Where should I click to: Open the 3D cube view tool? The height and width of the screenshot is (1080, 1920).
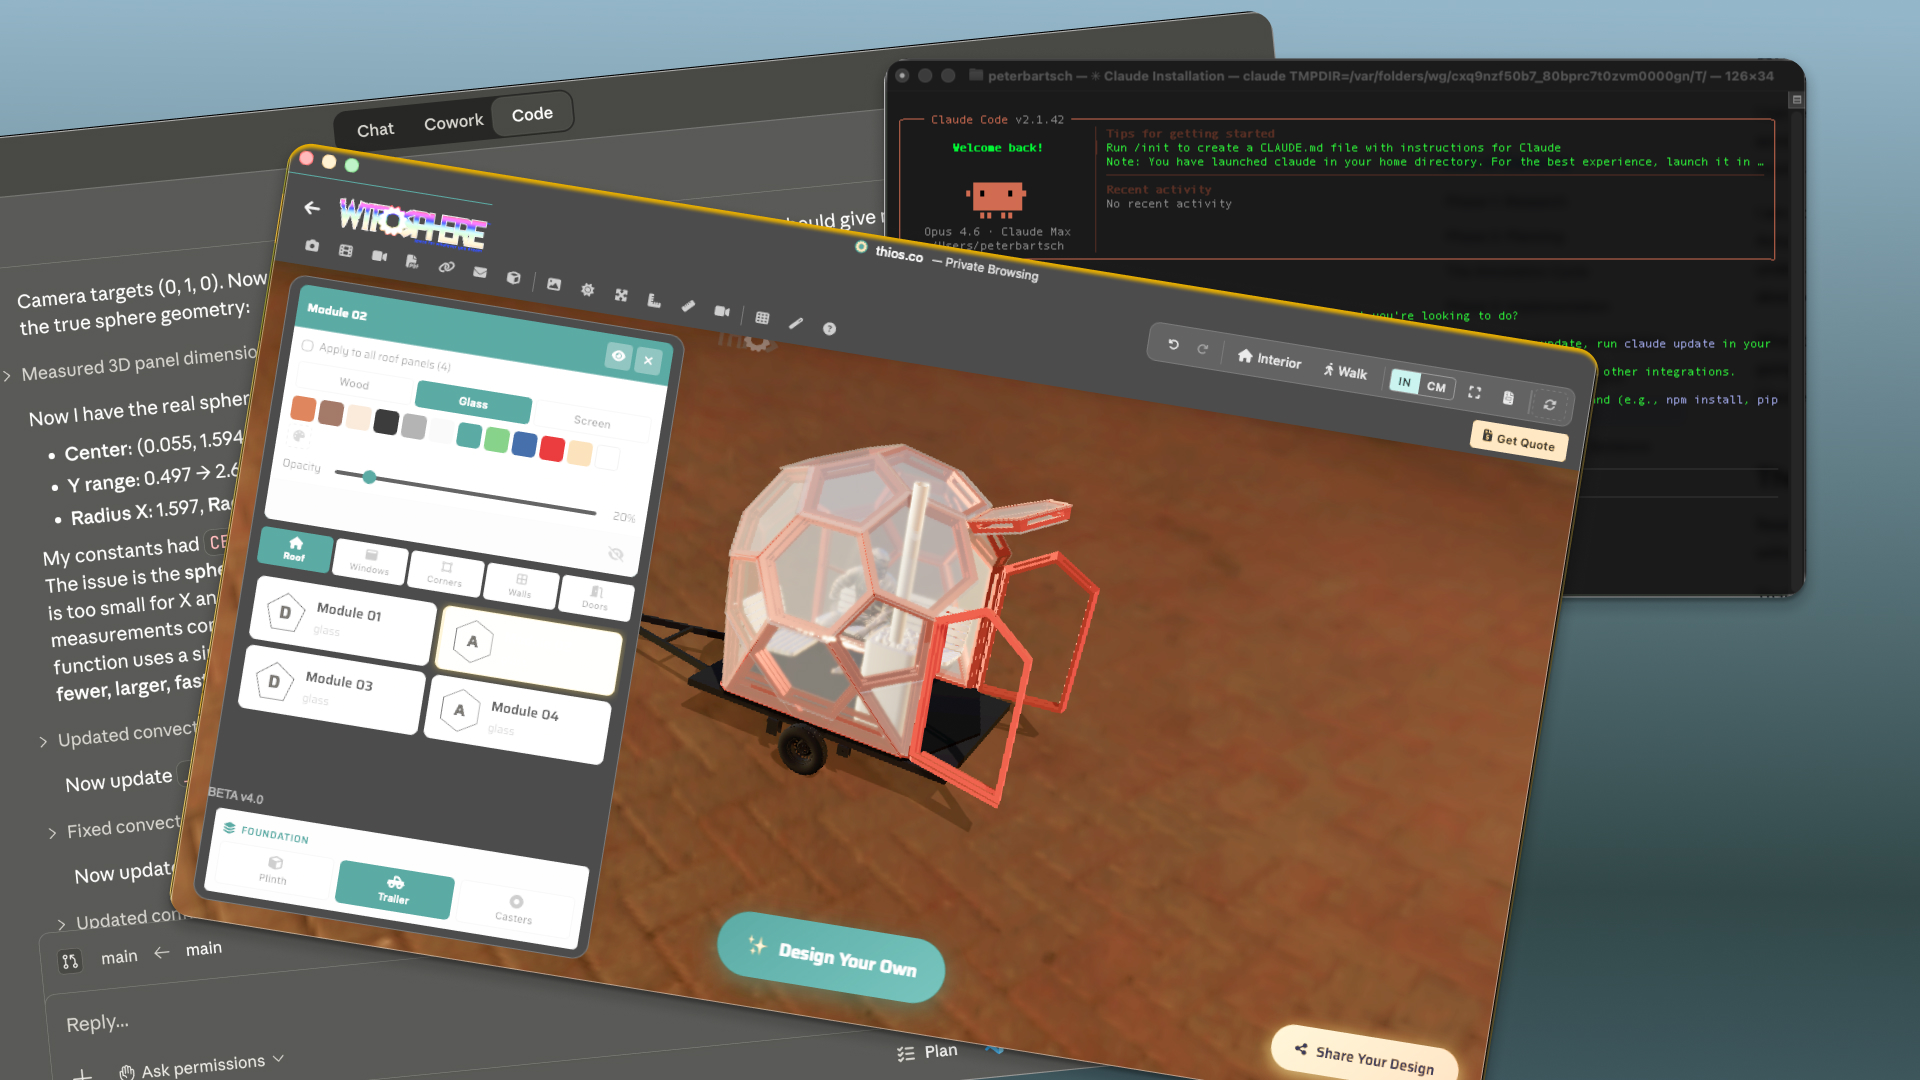click(513, 280)
